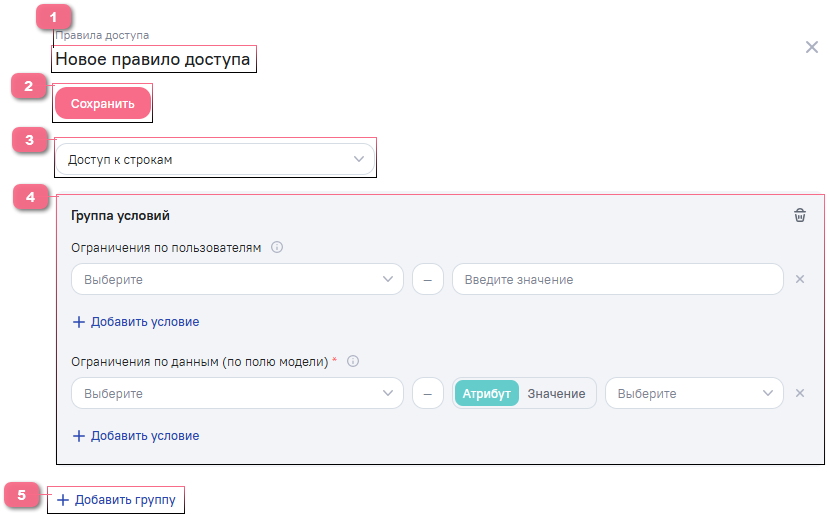Open the user restrictions Выберите dropdown

236,280
